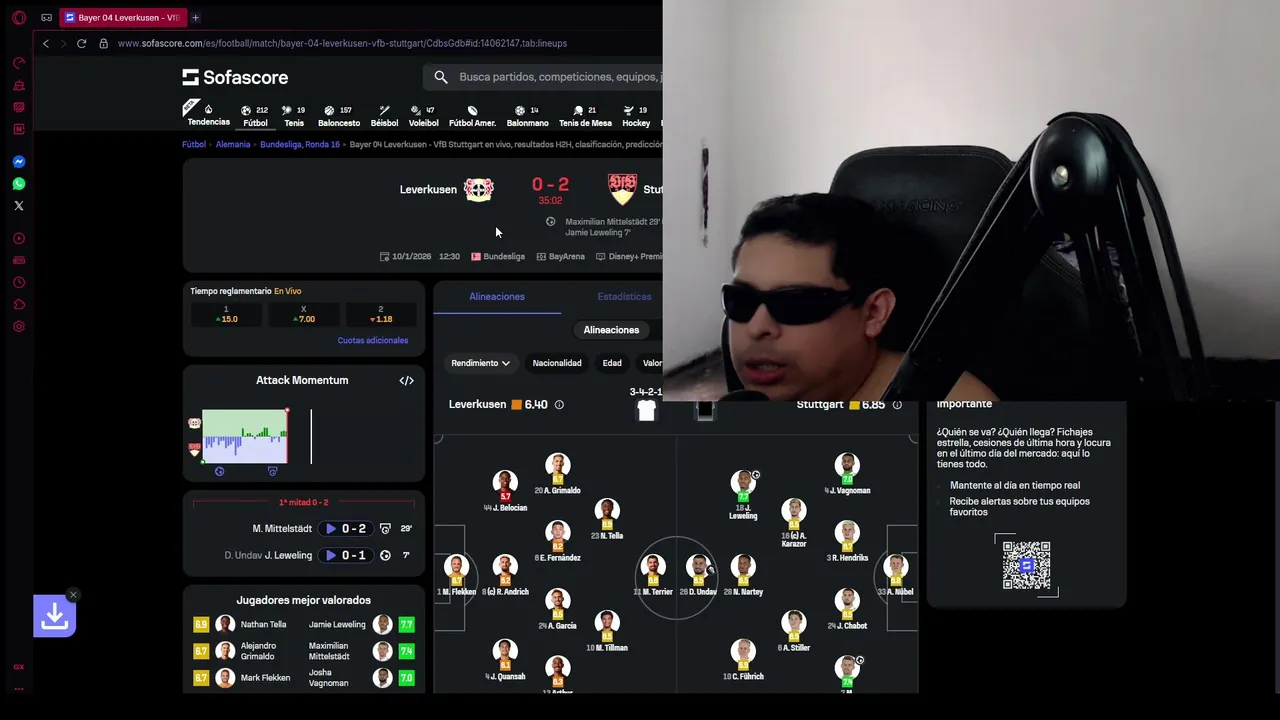1280x720 pixels.
Task: Open the Opera main menu logo
Action: click(x=18, y=18)
